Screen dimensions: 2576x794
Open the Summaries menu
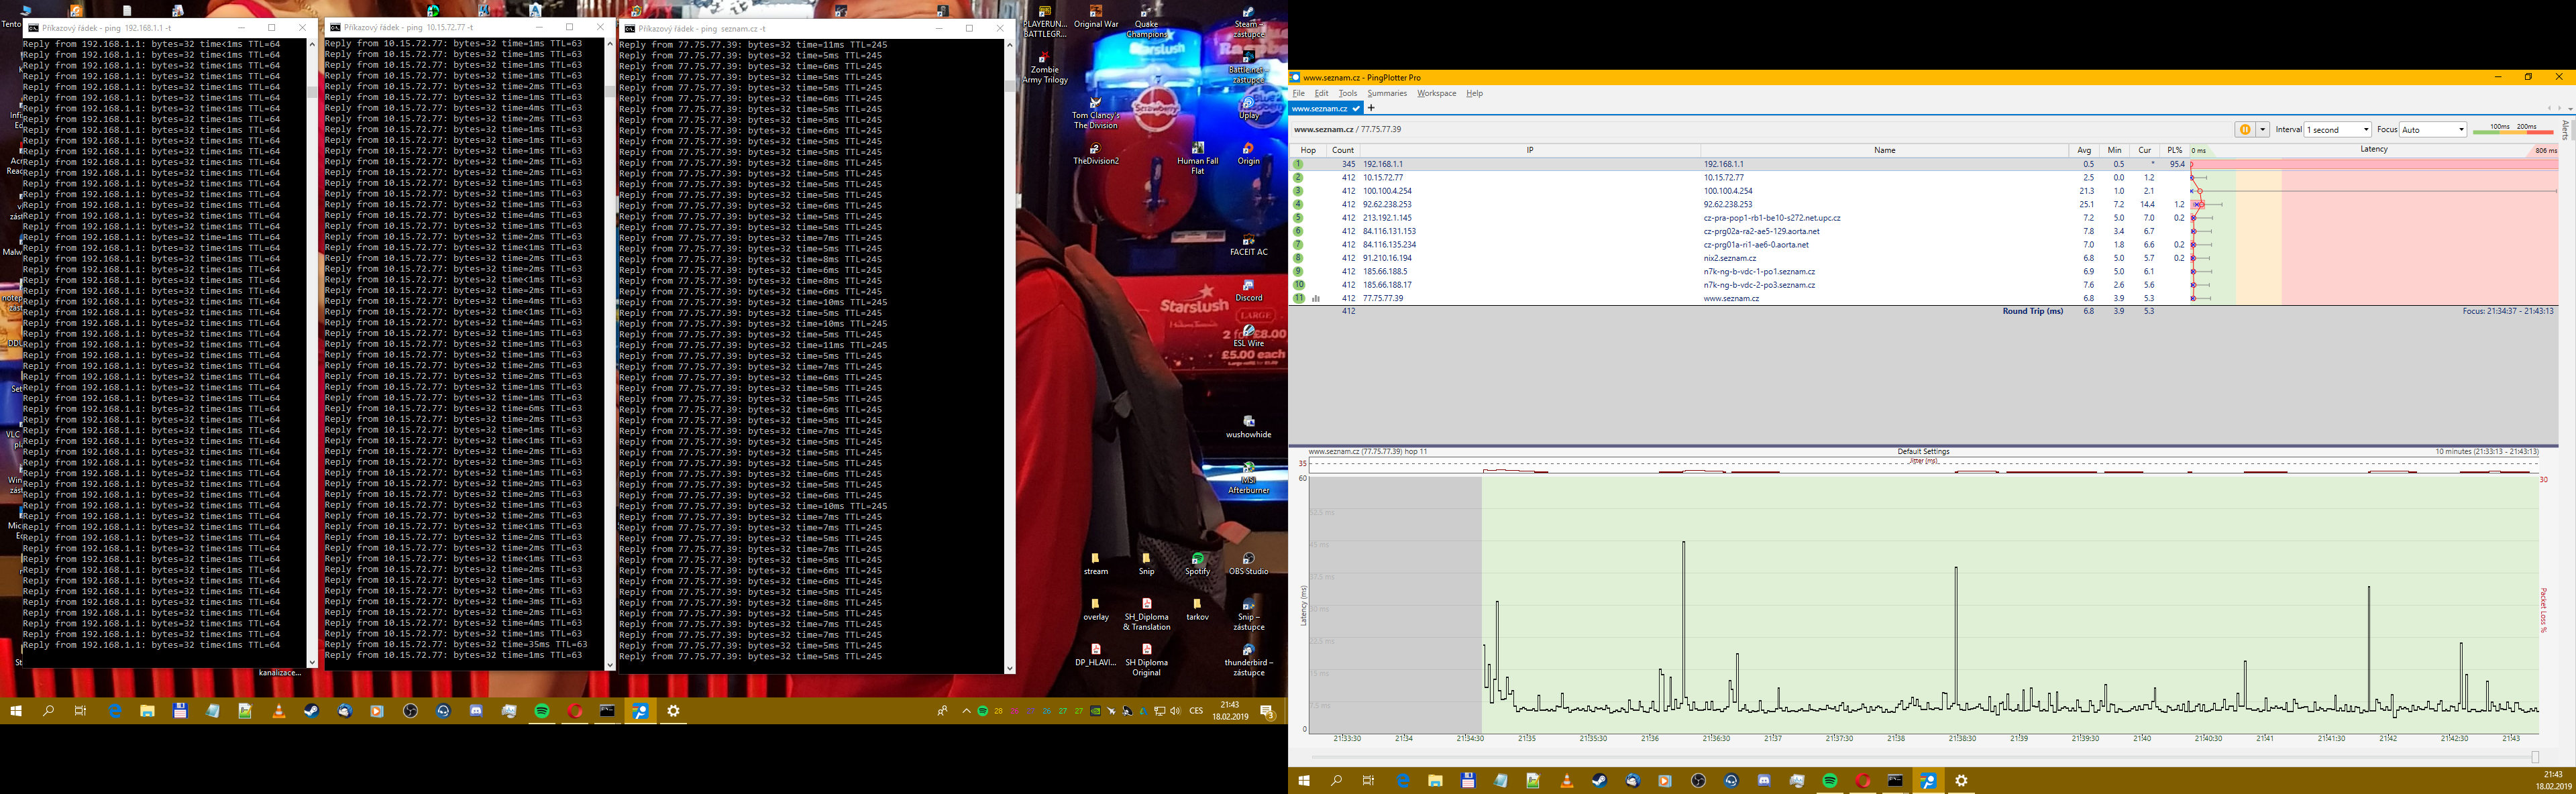coord(1386,93)
